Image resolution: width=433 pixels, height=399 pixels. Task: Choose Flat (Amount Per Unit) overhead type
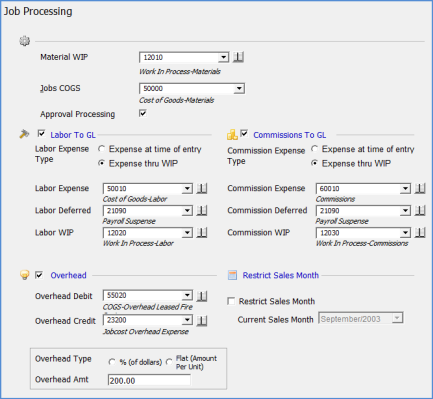[169, 362]
